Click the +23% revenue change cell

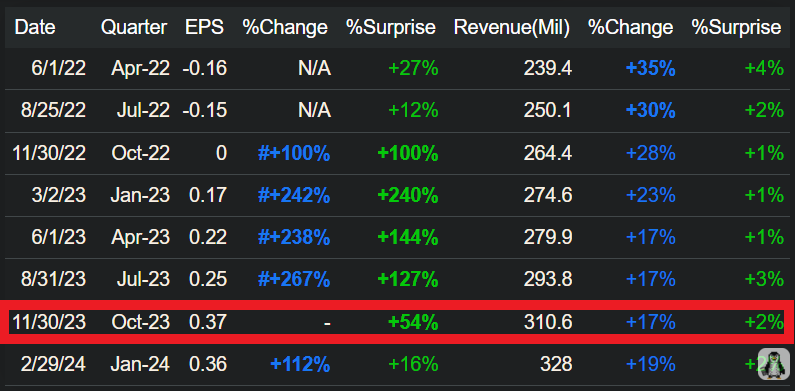(x=651, y=195)
